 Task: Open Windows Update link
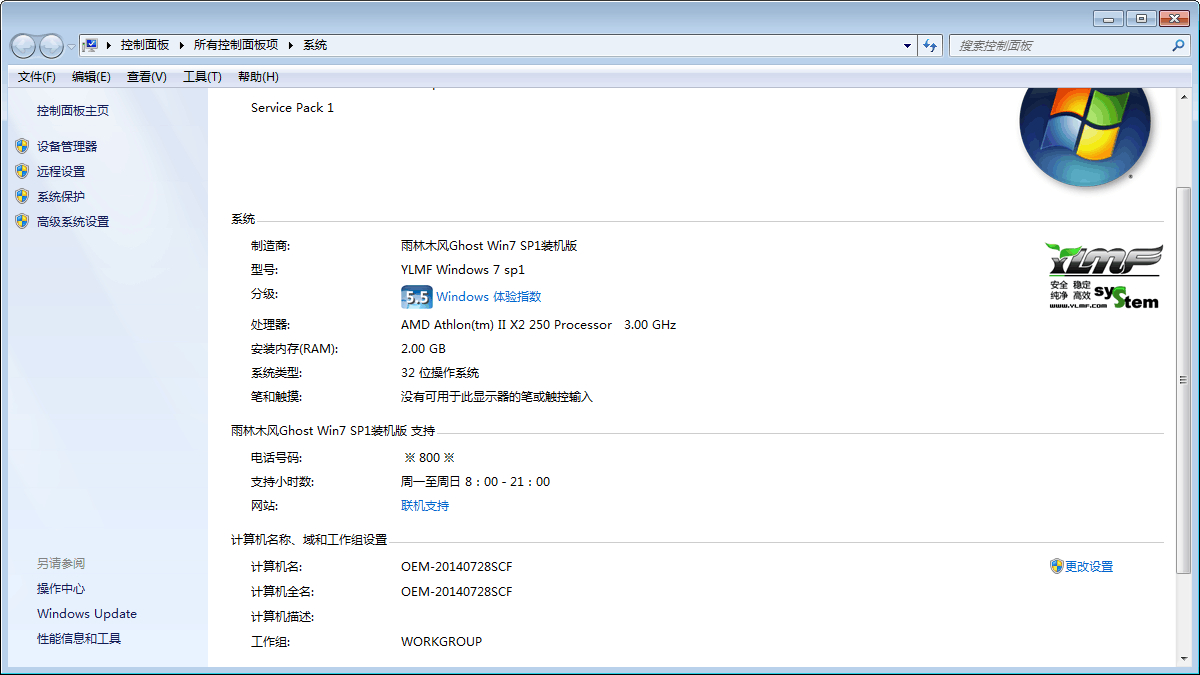(x=87, y=614)
